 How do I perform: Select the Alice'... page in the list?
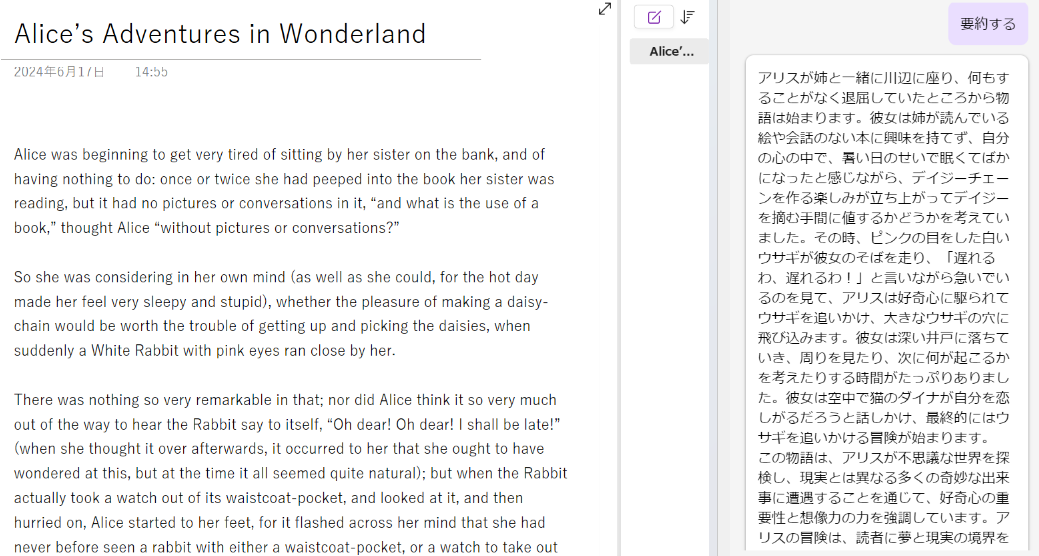(669, 52)
